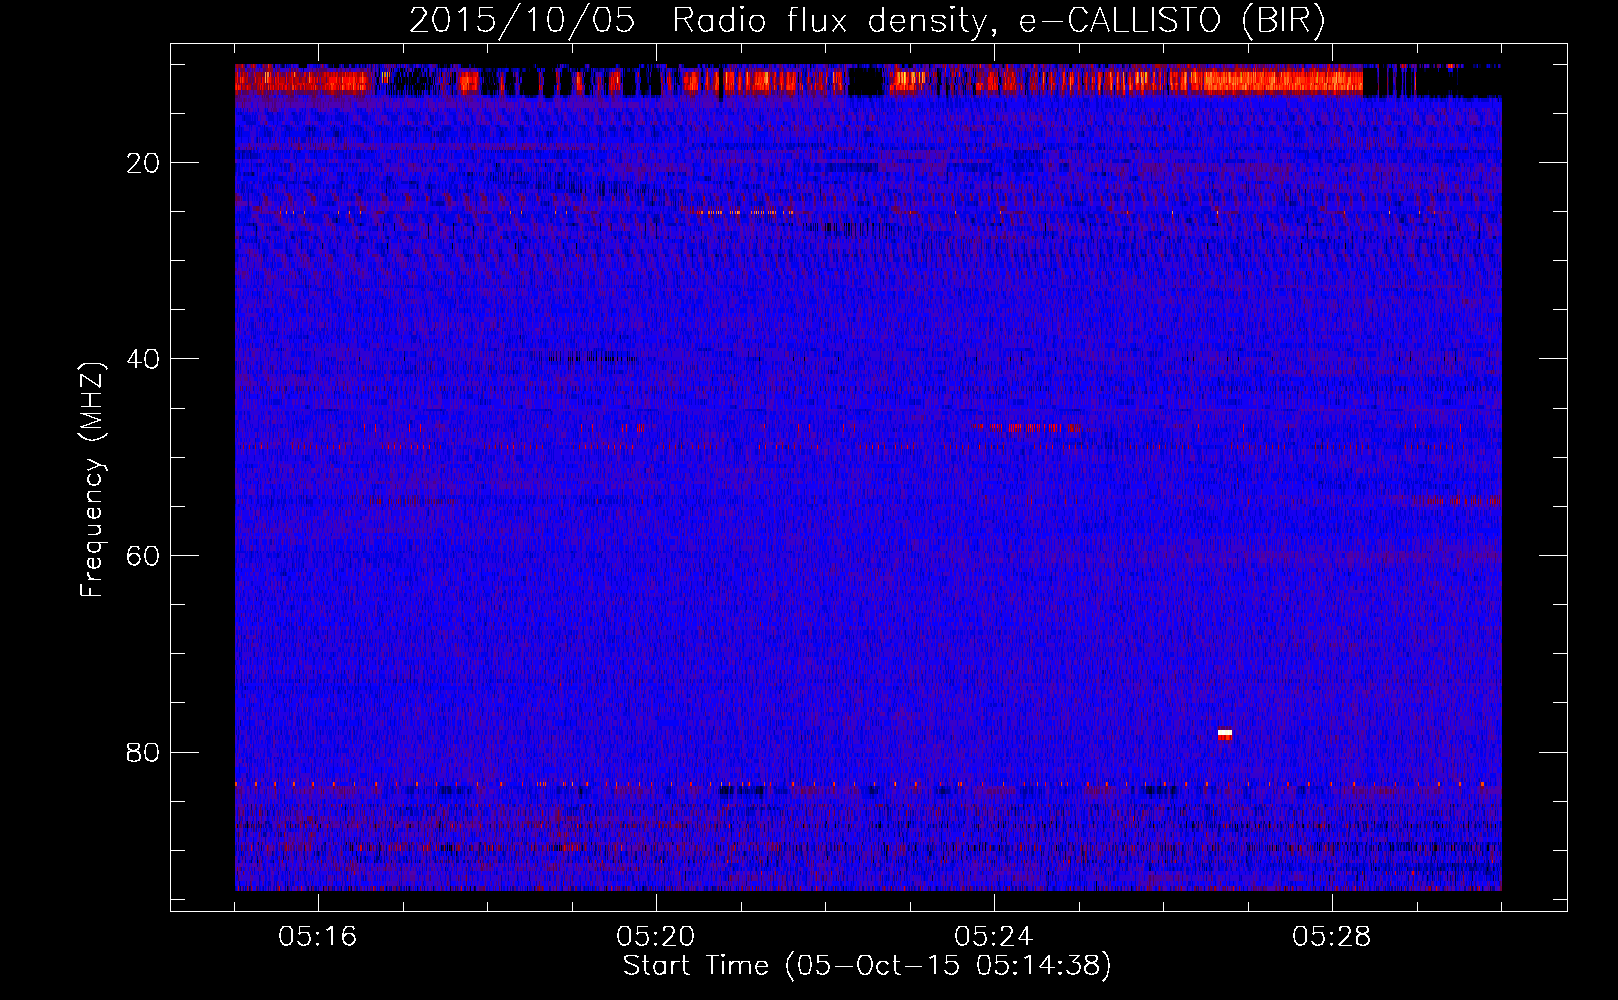Click the red emission streak near 47 MHz
Screen dimensions: 1618x1000
pyautogui.click(x=1030, y=427)
